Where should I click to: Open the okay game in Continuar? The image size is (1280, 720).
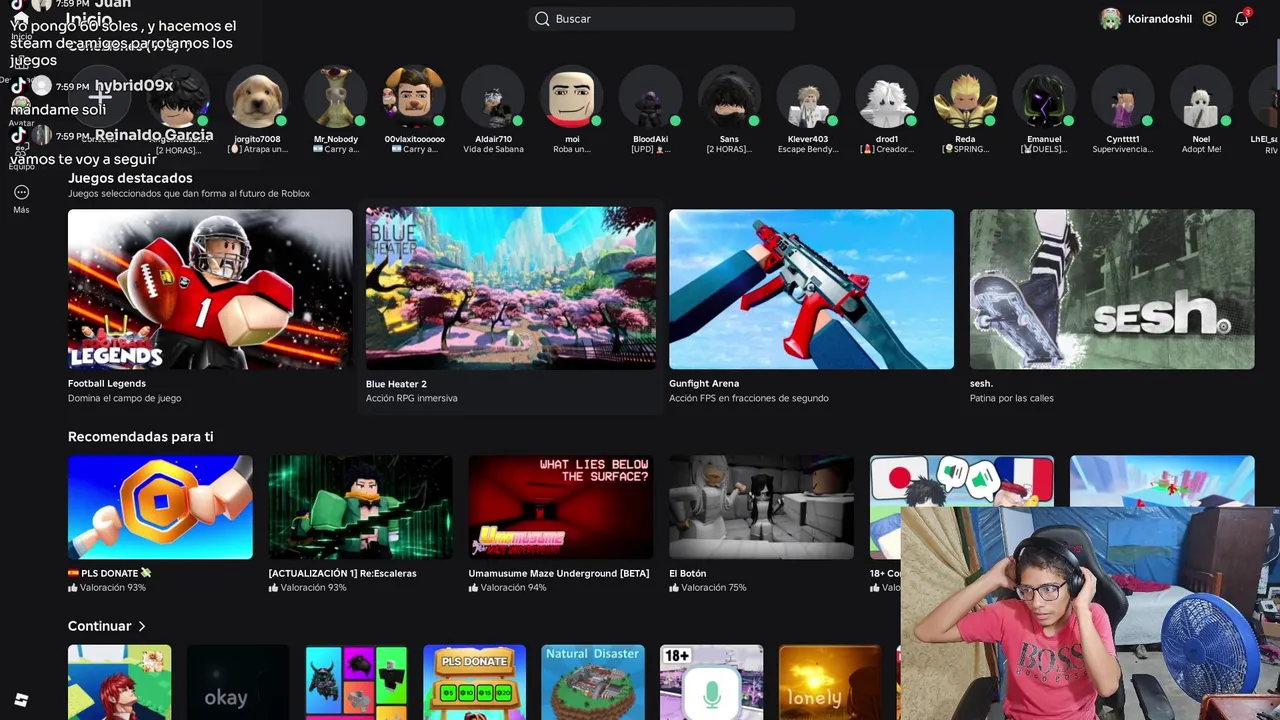237,682
